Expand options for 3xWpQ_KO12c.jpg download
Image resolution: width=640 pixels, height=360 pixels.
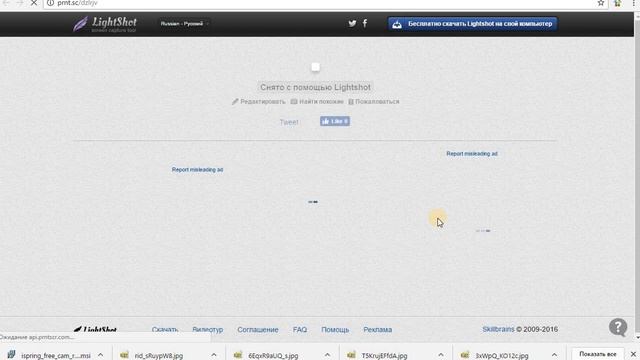554,355
